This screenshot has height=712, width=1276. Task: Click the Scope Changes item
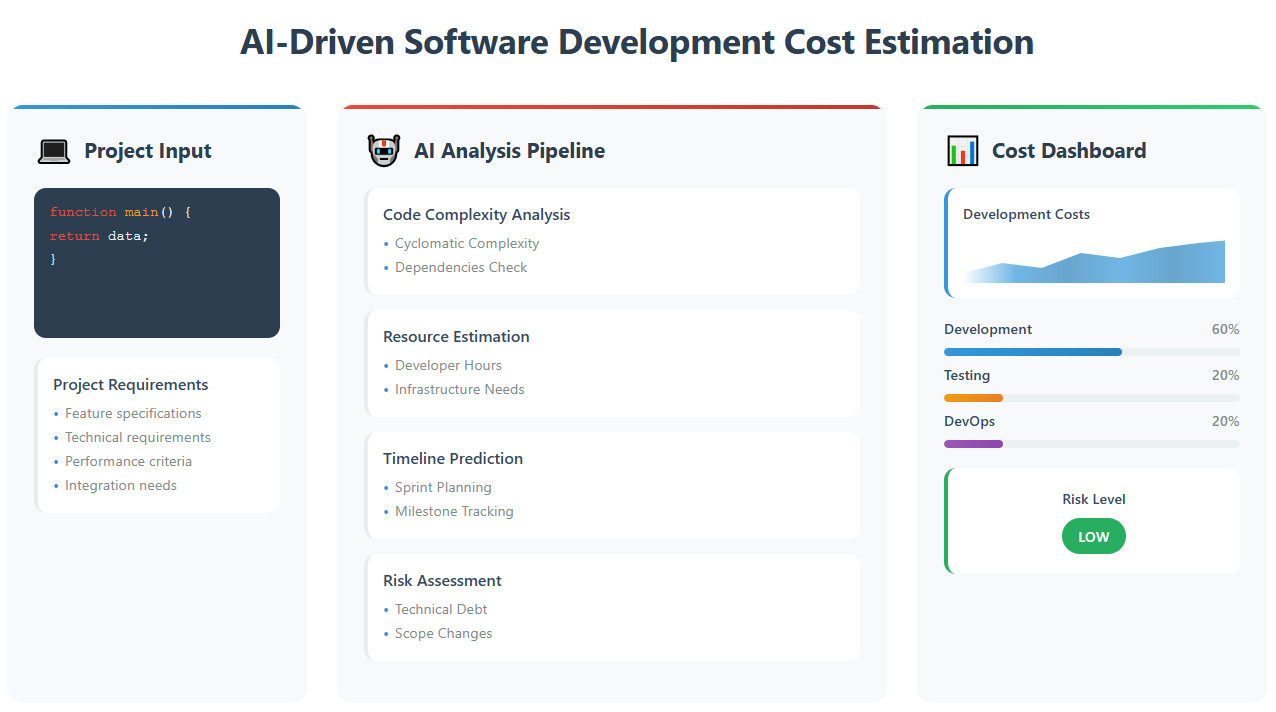coord(444,633)
